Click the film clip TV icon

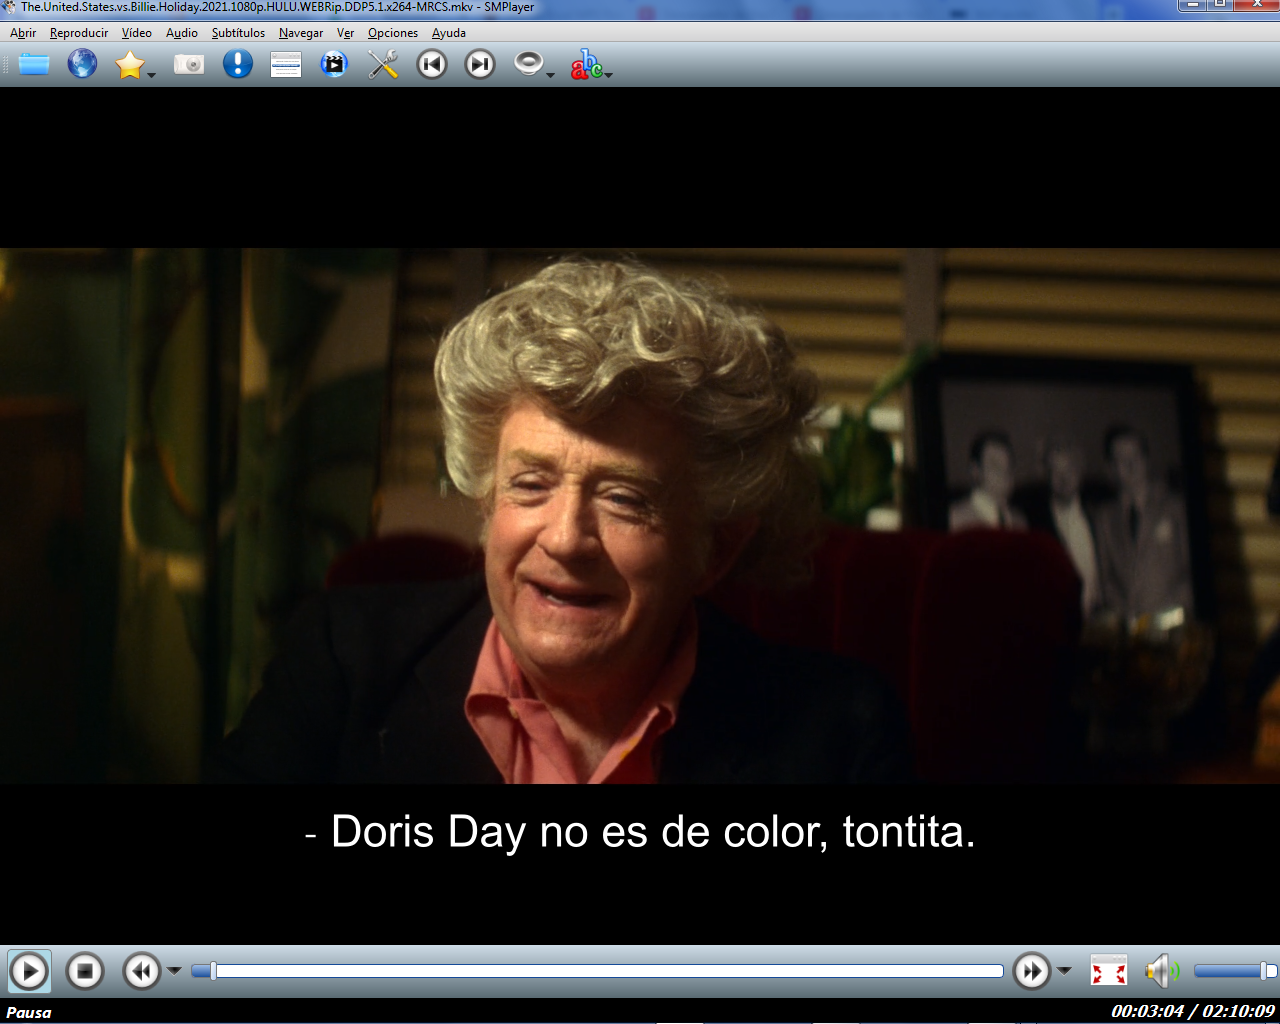click(334, 65)
